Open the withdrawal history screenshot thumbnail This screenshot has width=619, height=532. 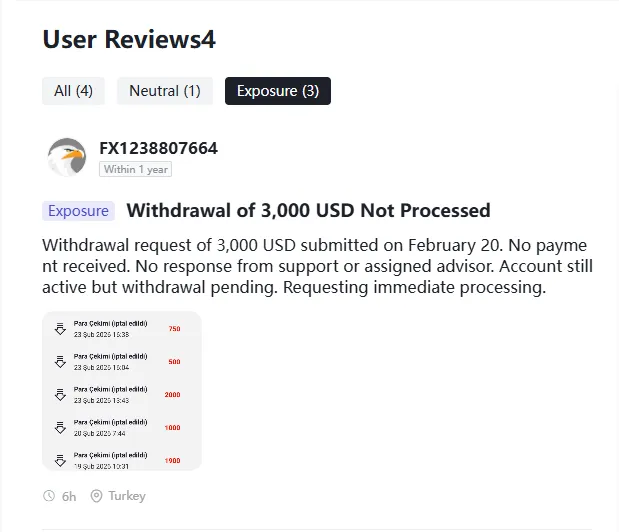(122, 391)
